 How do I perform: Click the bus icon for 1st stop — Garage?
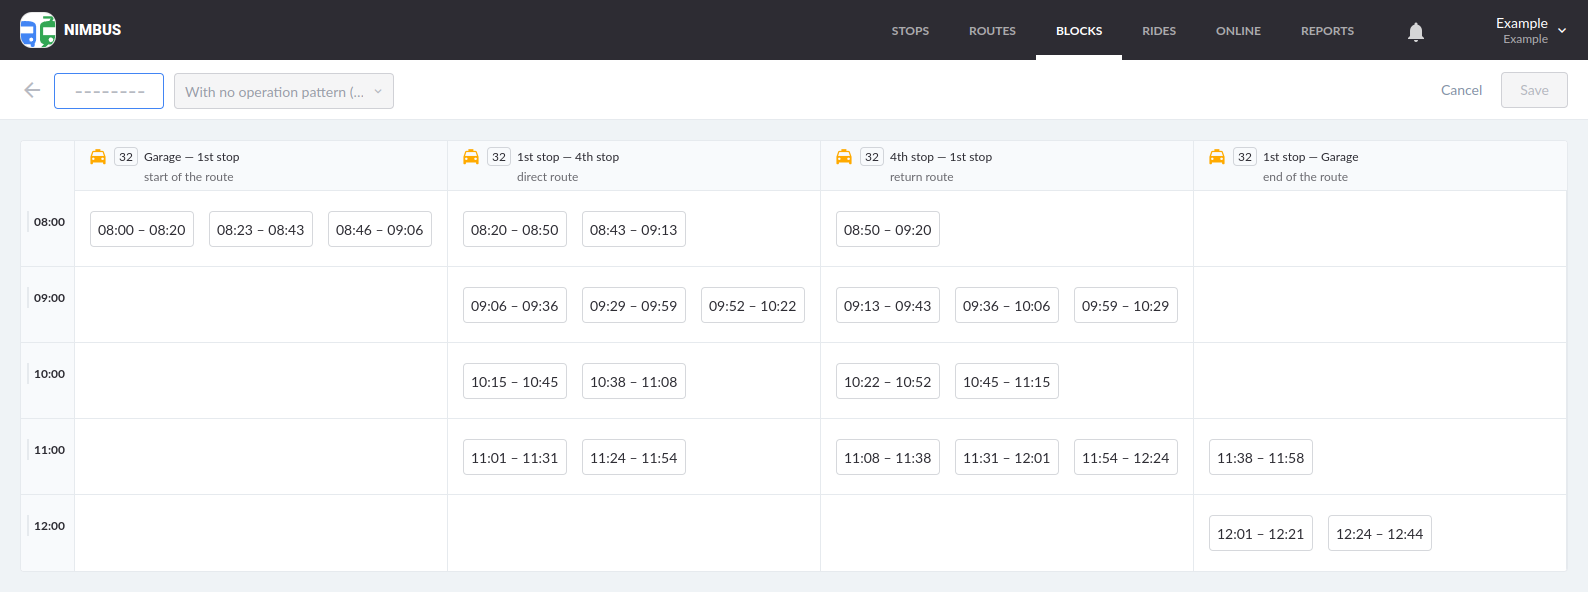(x=1217, y=157)
